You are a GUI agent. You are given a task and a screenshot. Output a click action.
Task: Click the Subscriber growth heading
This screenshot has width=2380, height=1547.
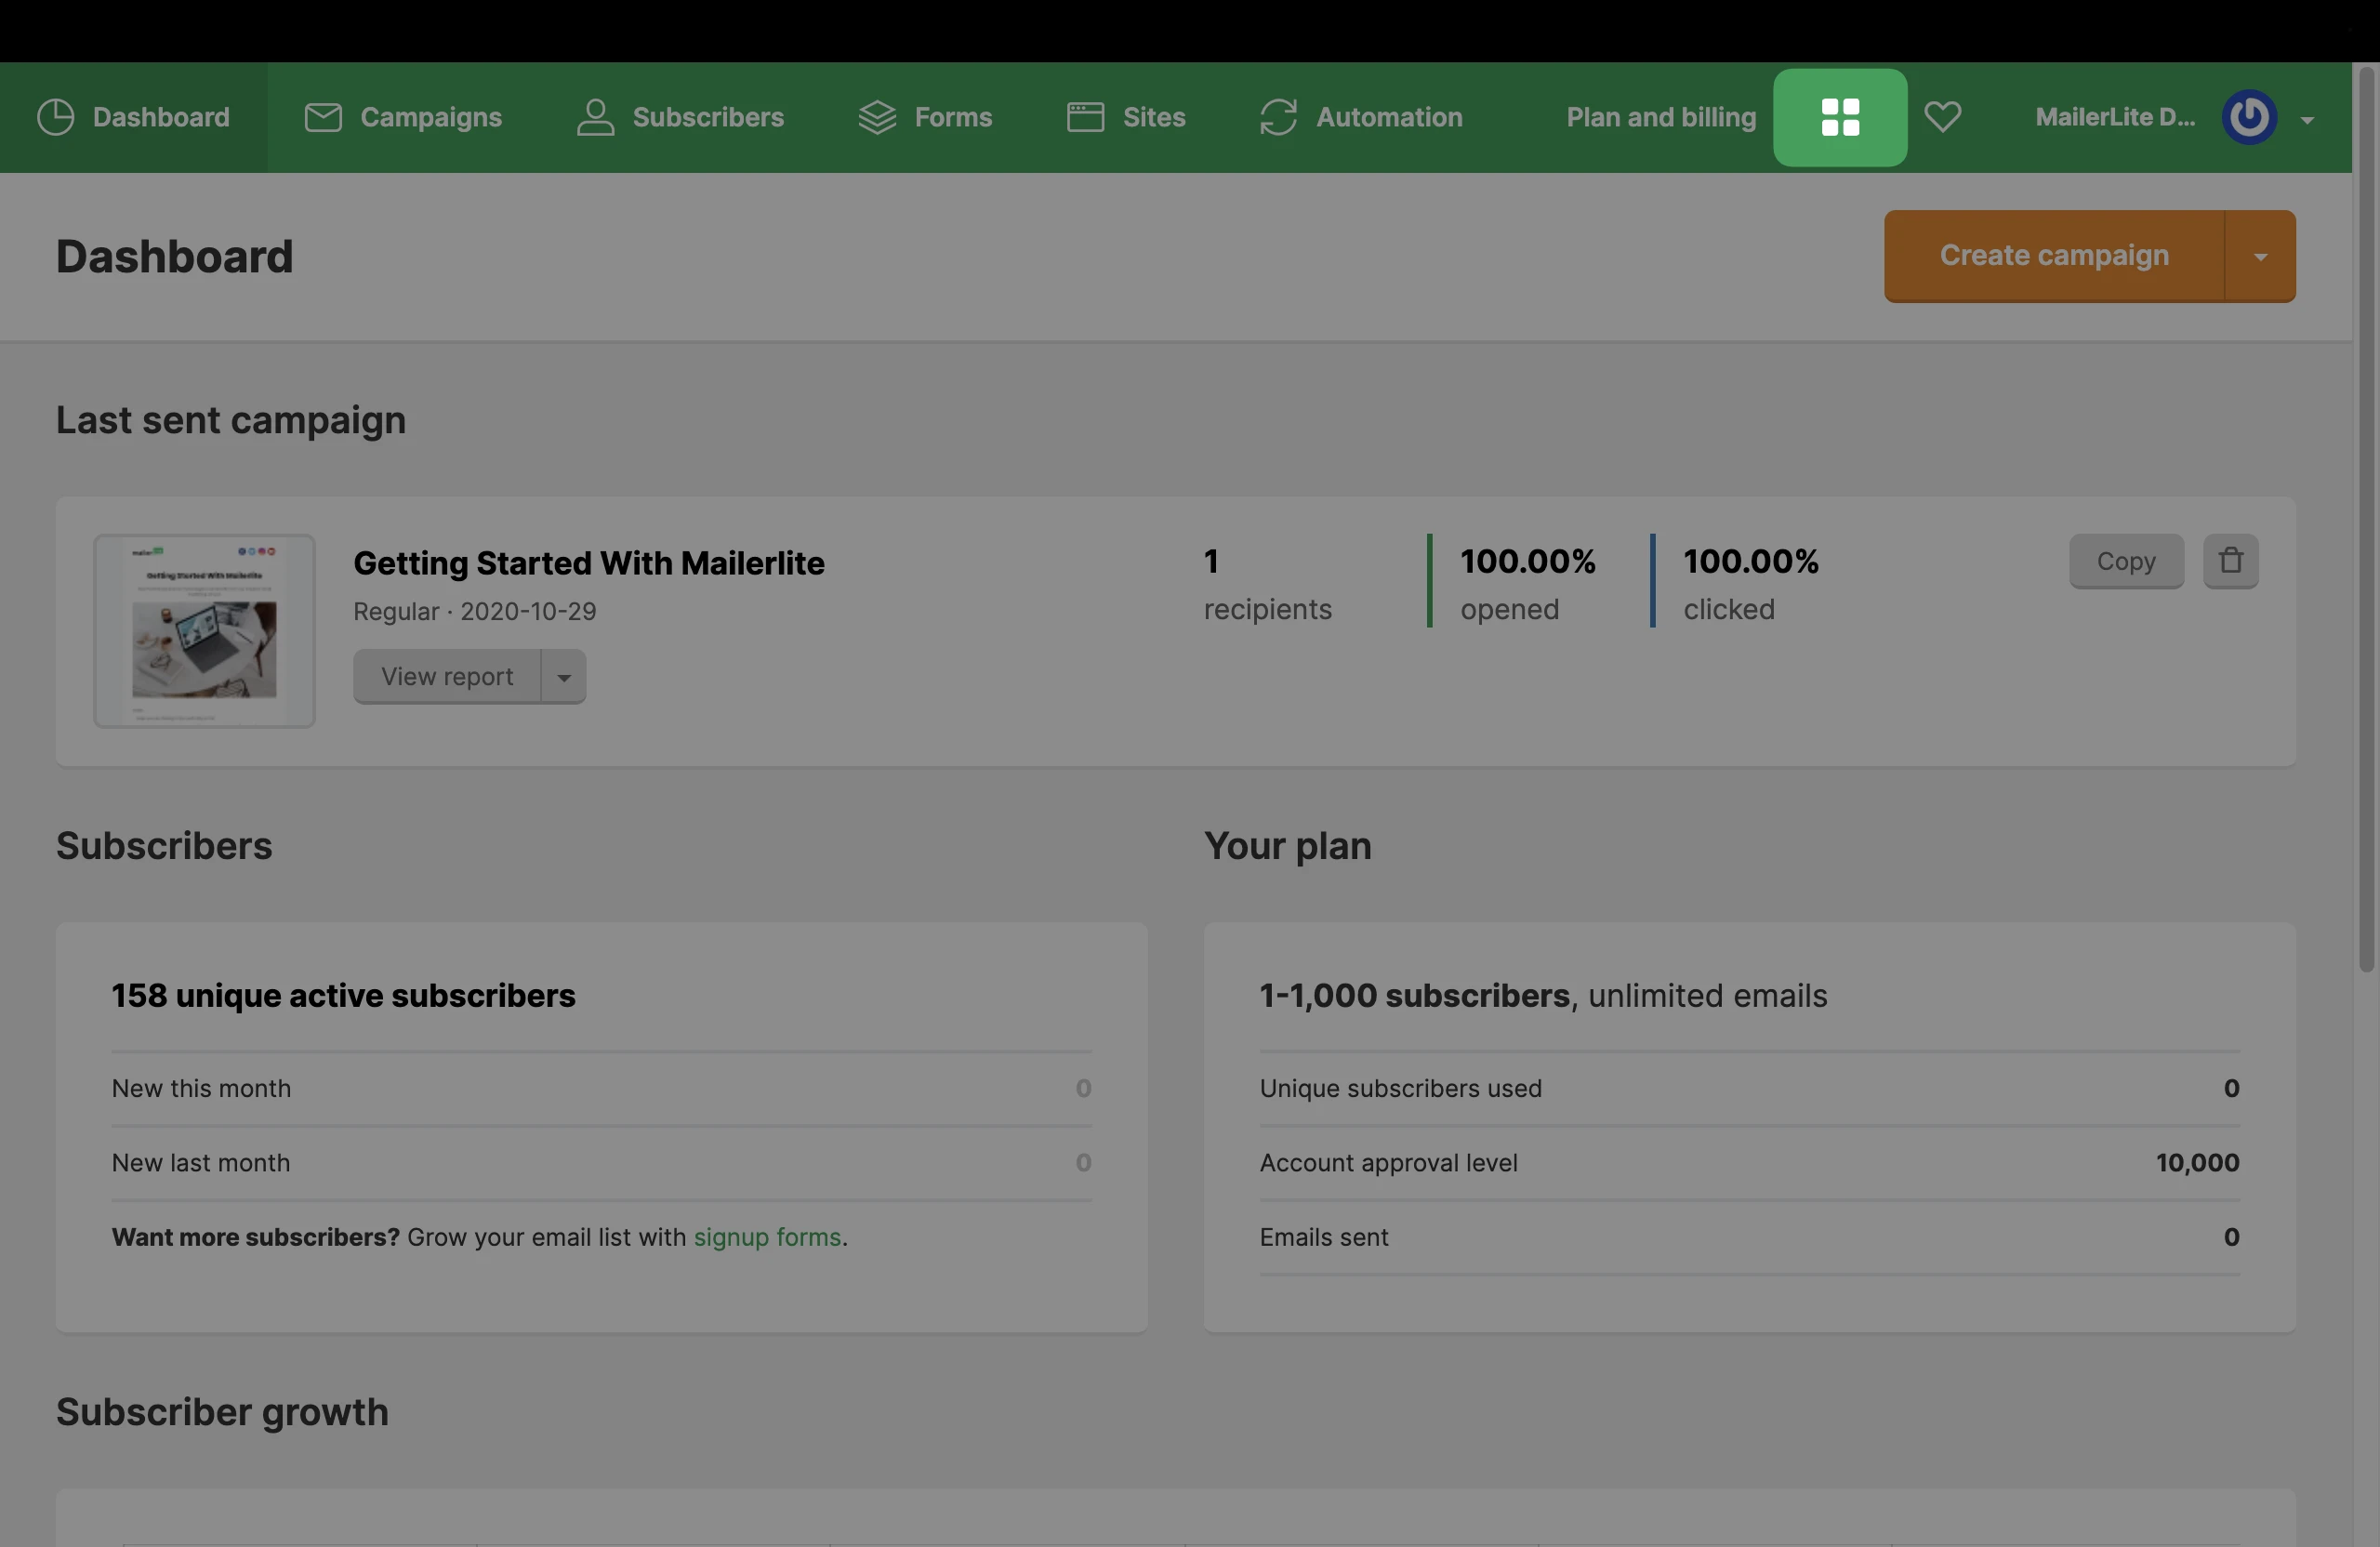[x=222, y=1412]
